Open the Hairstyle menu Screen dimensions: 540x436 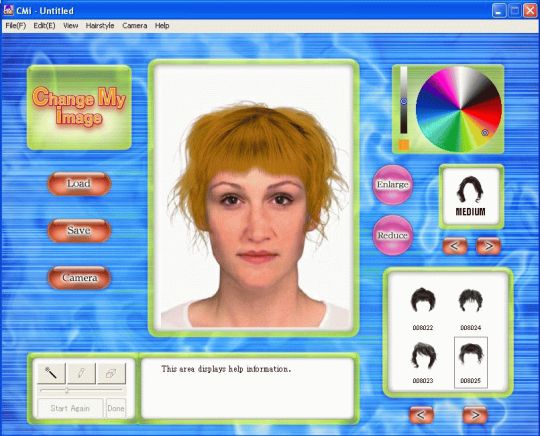(100, 25)
